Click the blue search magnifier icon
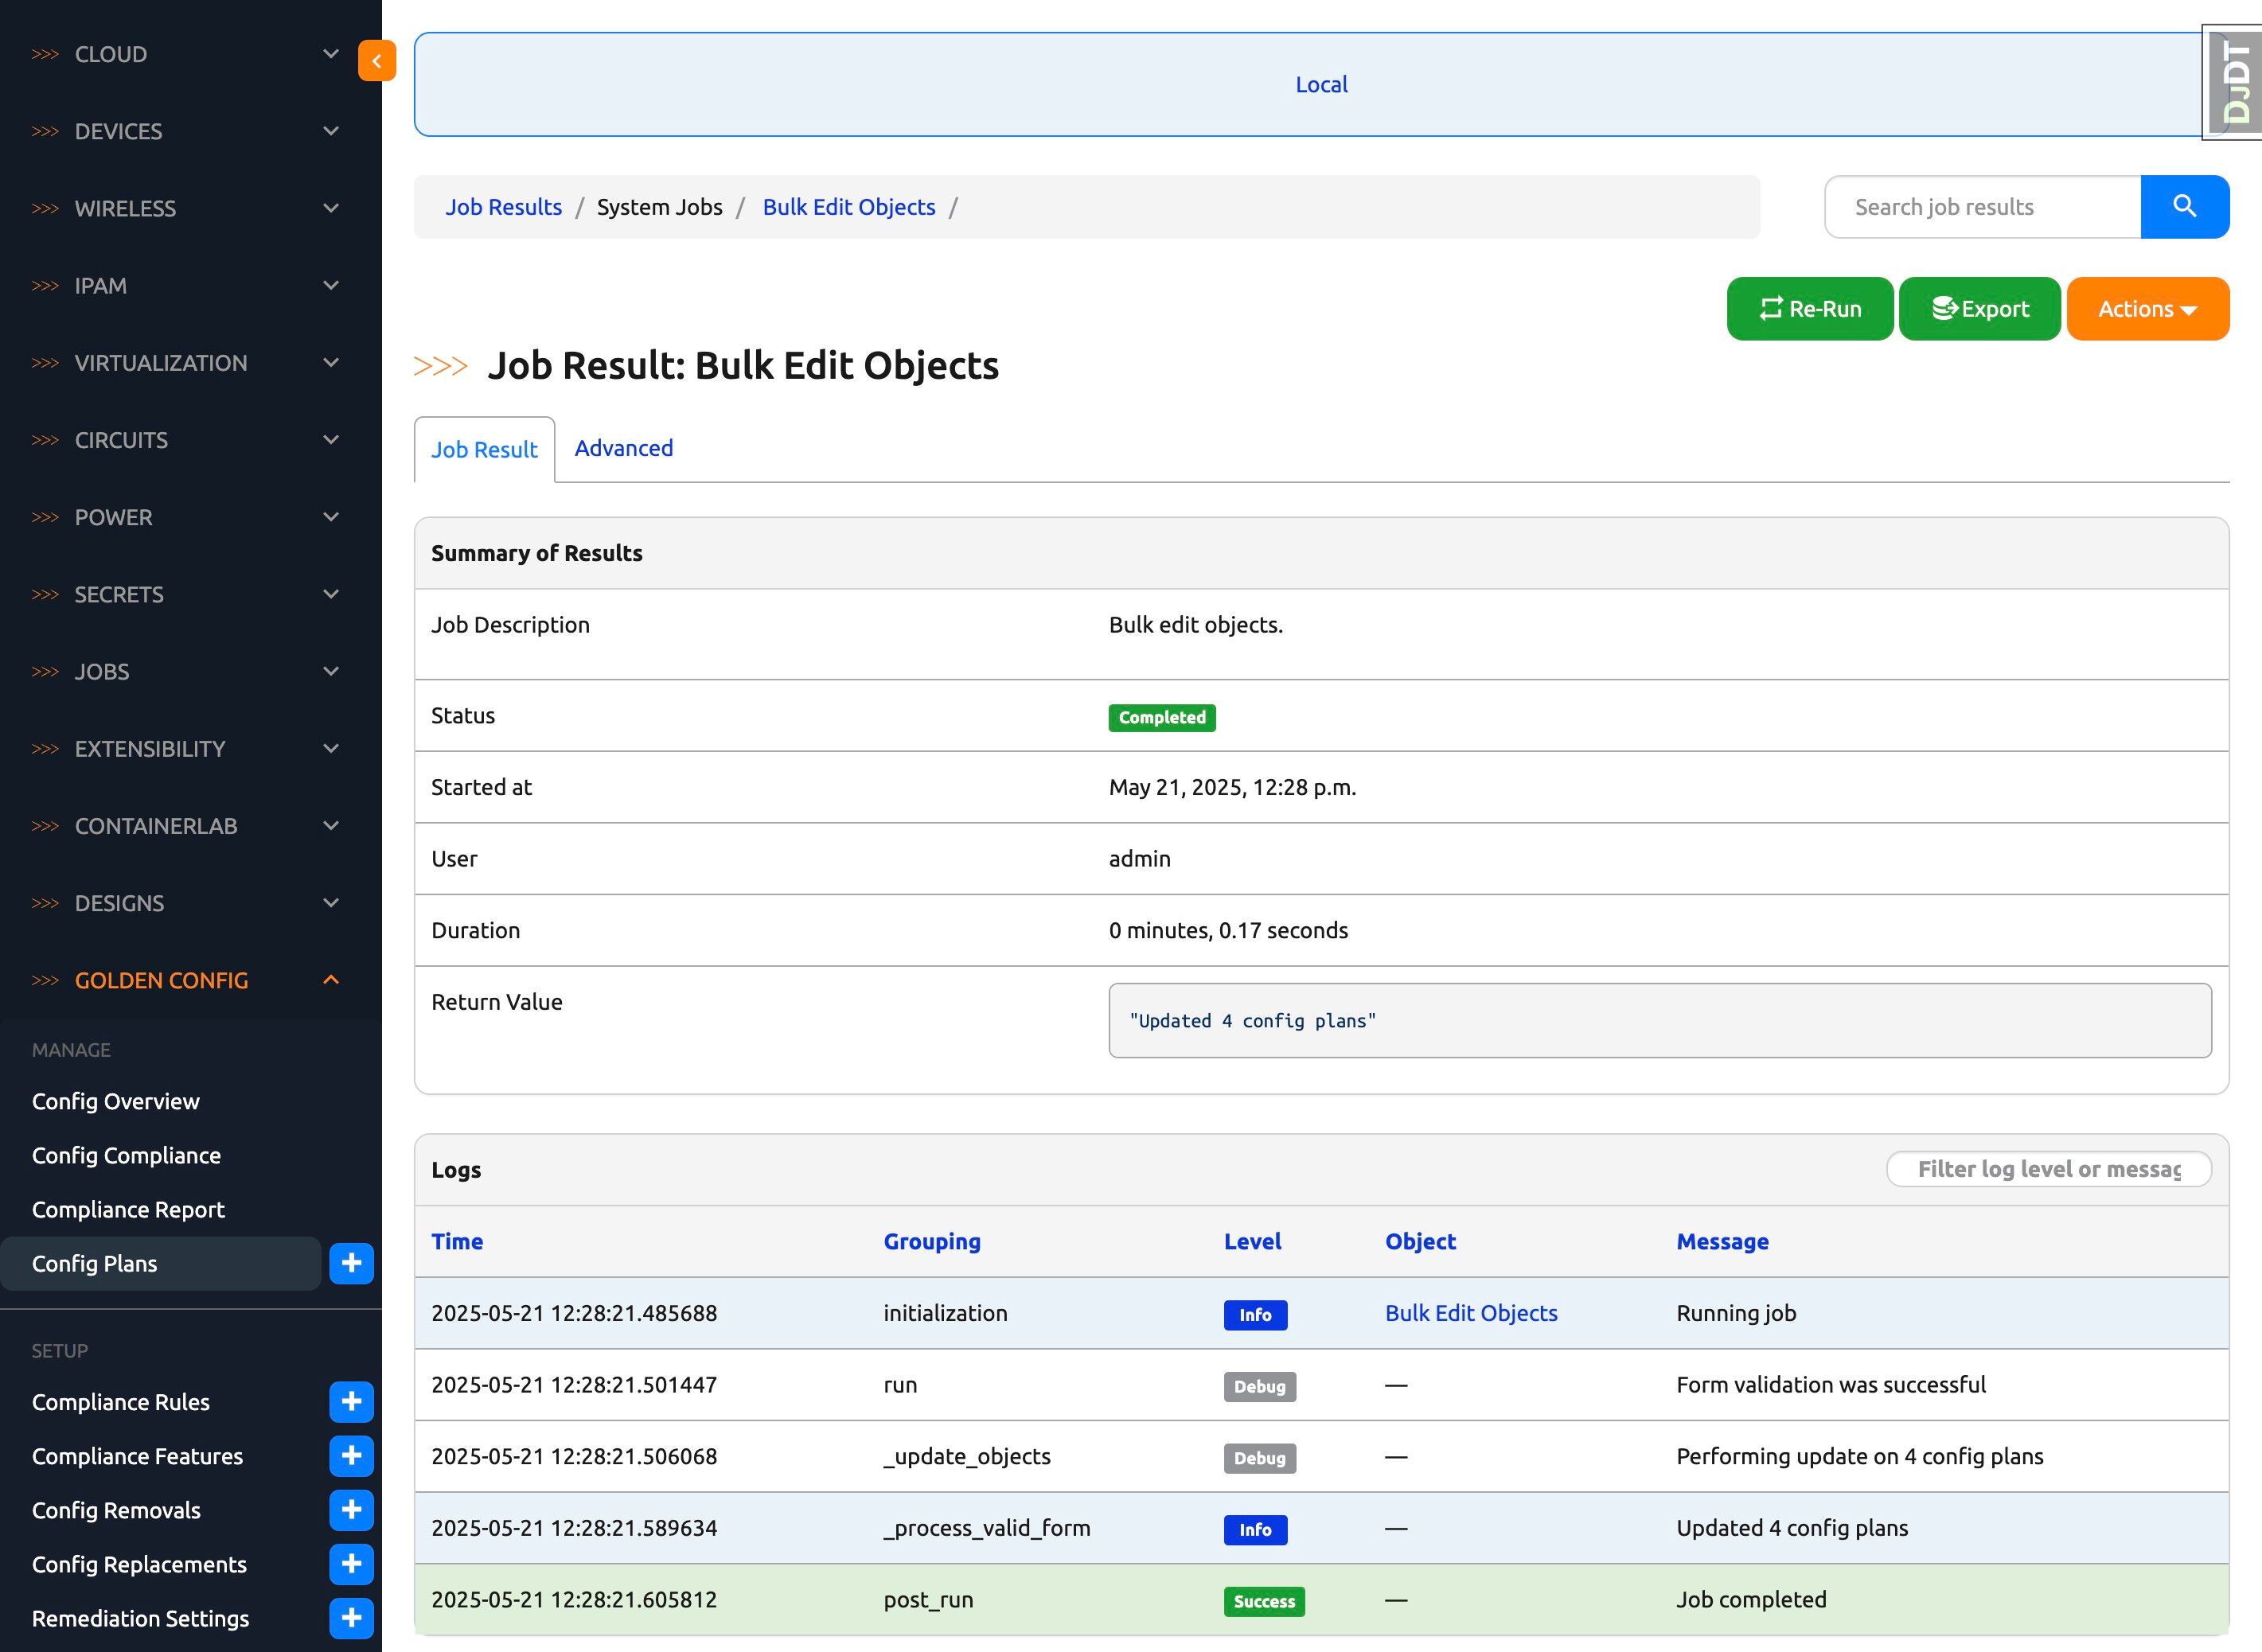This screenshot has height=1652, width=2262. point(2184,207)
